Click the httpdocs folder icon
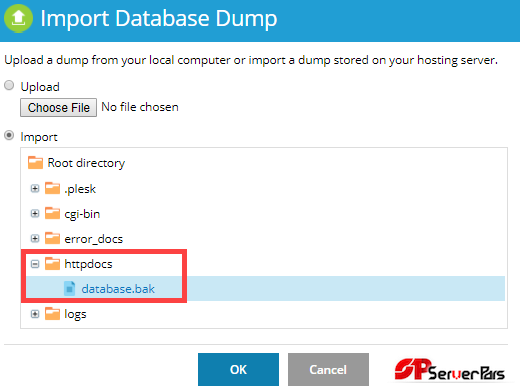This screenshot has width=520, height=389. 52,264
